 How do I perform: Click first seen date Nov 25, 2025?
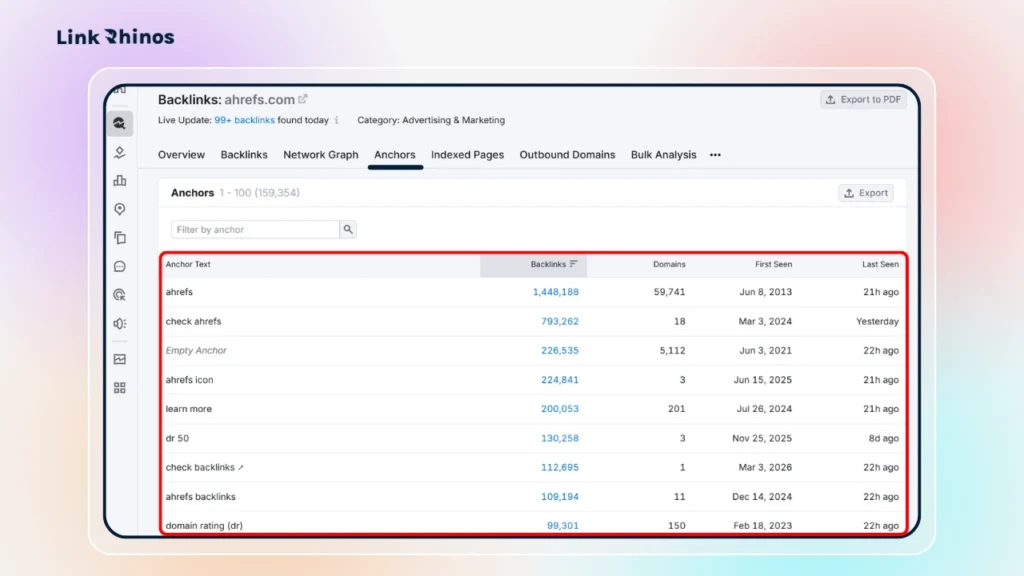762,438
